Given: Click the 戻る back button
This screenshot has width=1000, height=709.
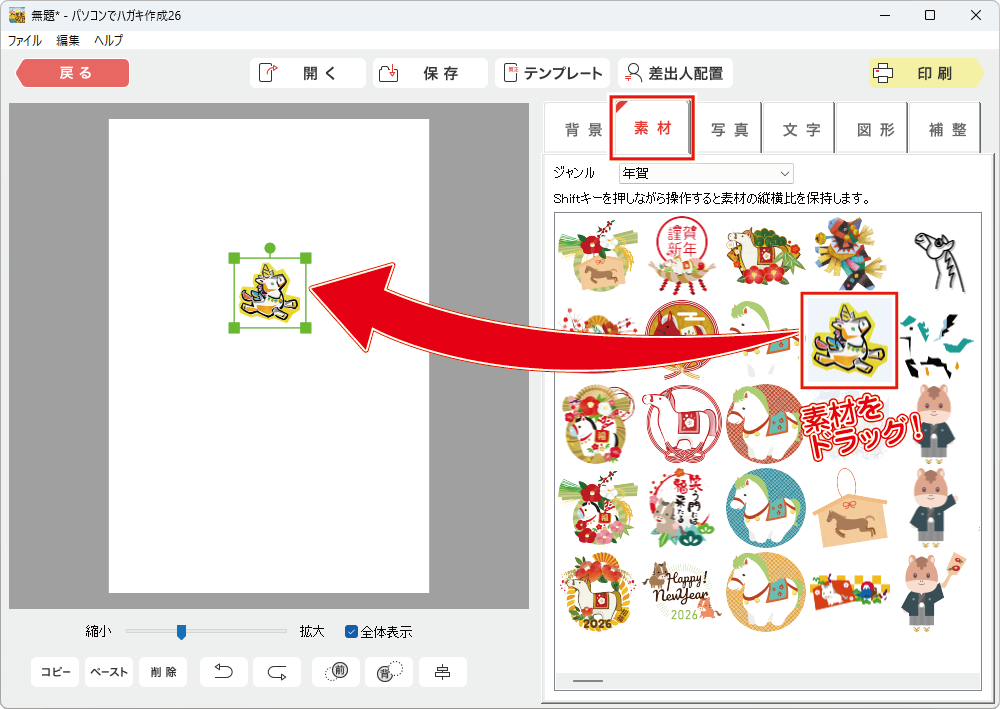Looking at the screenshot, I should pos(73,73).
